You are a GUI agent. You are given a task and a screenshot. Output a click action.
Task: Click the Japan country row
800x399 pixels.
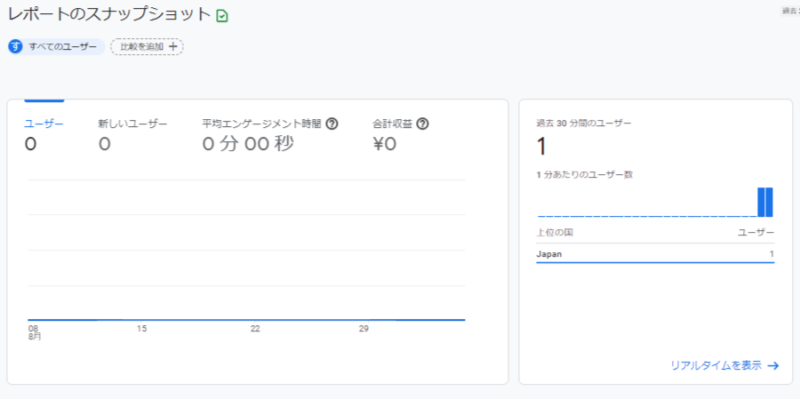(x=655, y=254)
